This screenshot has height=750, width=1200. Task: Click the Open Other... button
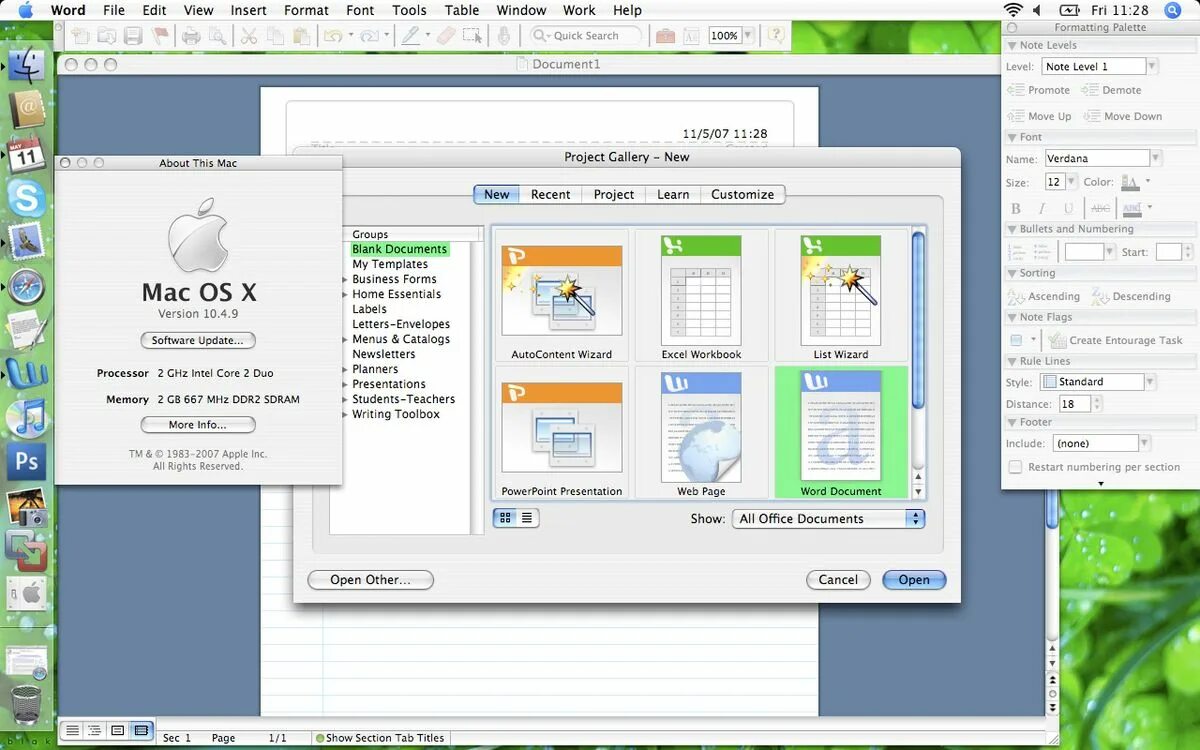click(x=370, y=580)
